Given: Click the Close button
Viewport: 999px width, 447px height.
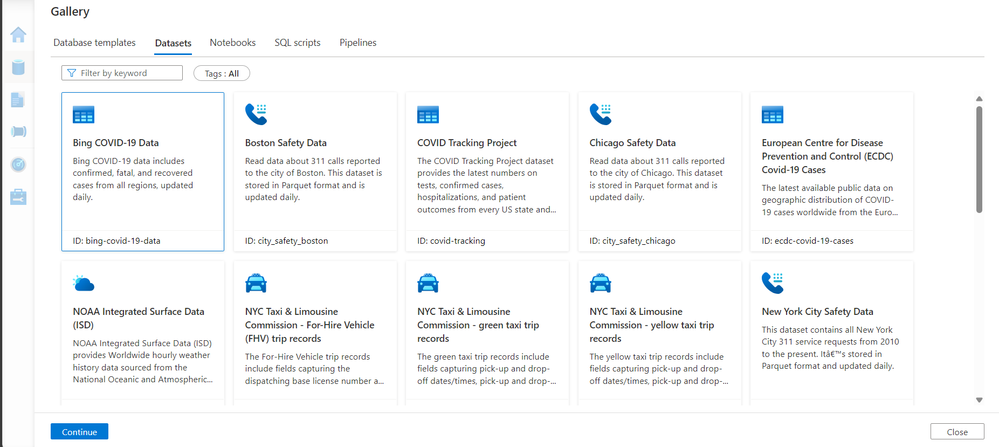Looking at the screenshot, I should [957, 432].
